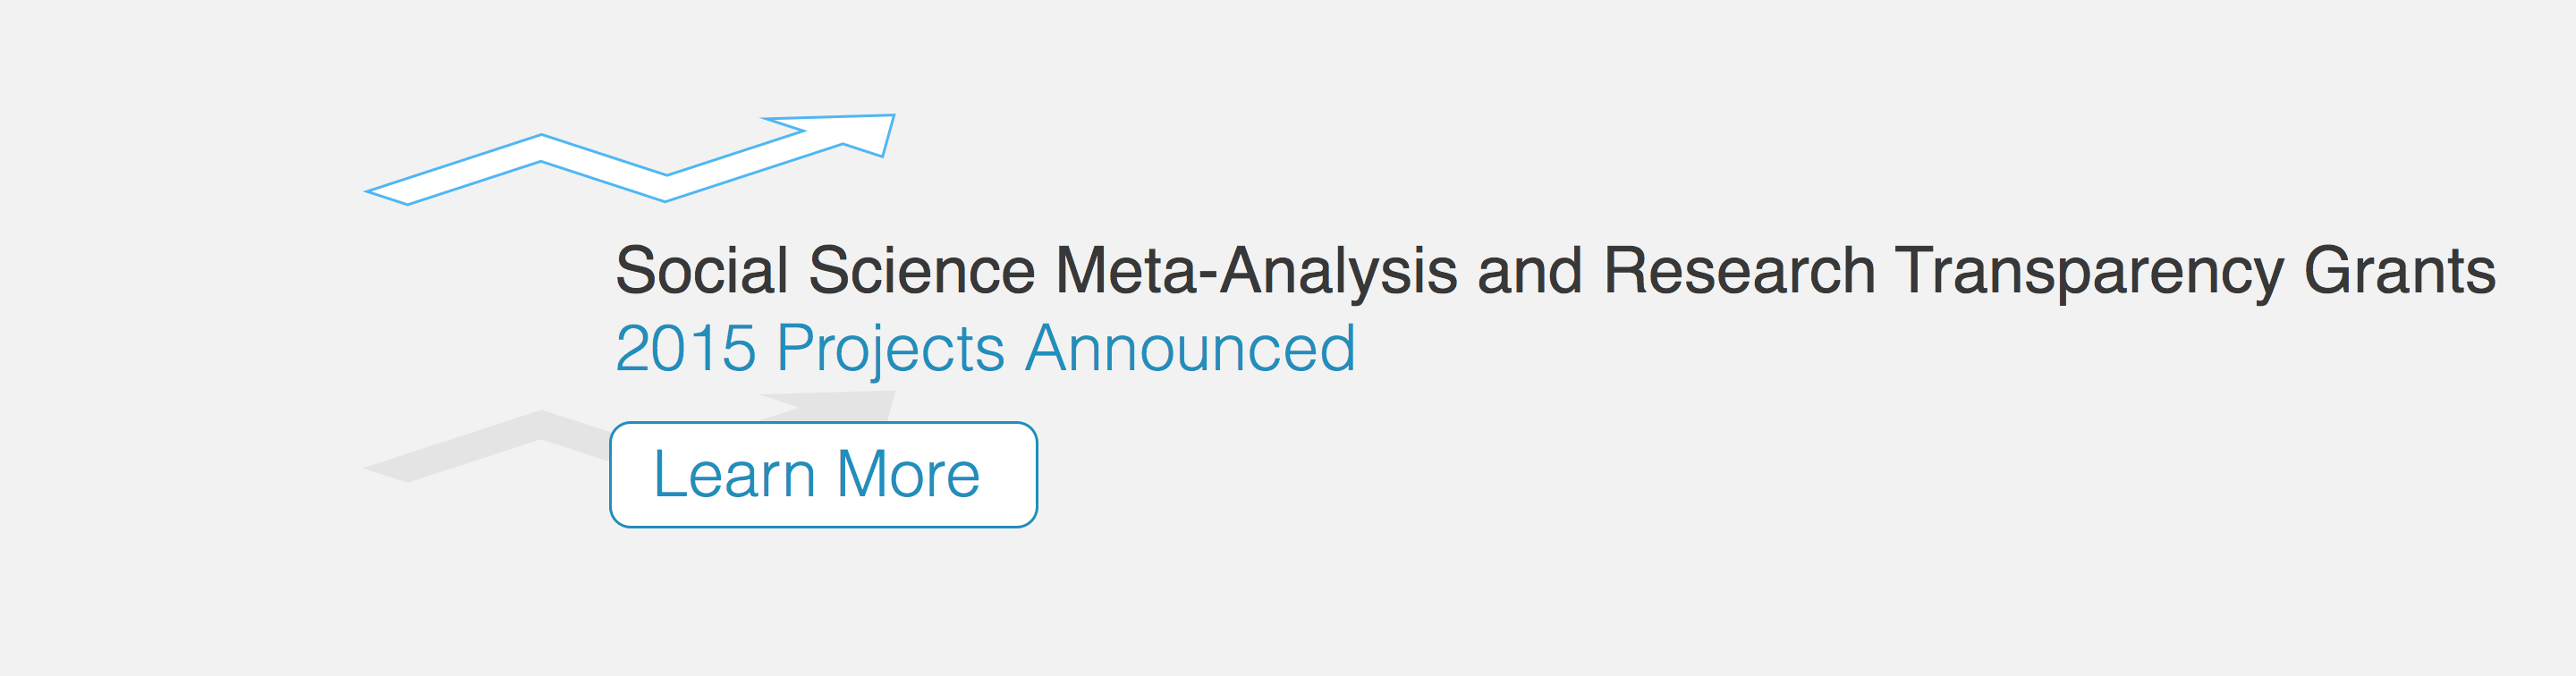
Task: Click the word "Research" in the heading
Action: [1739, 271]
